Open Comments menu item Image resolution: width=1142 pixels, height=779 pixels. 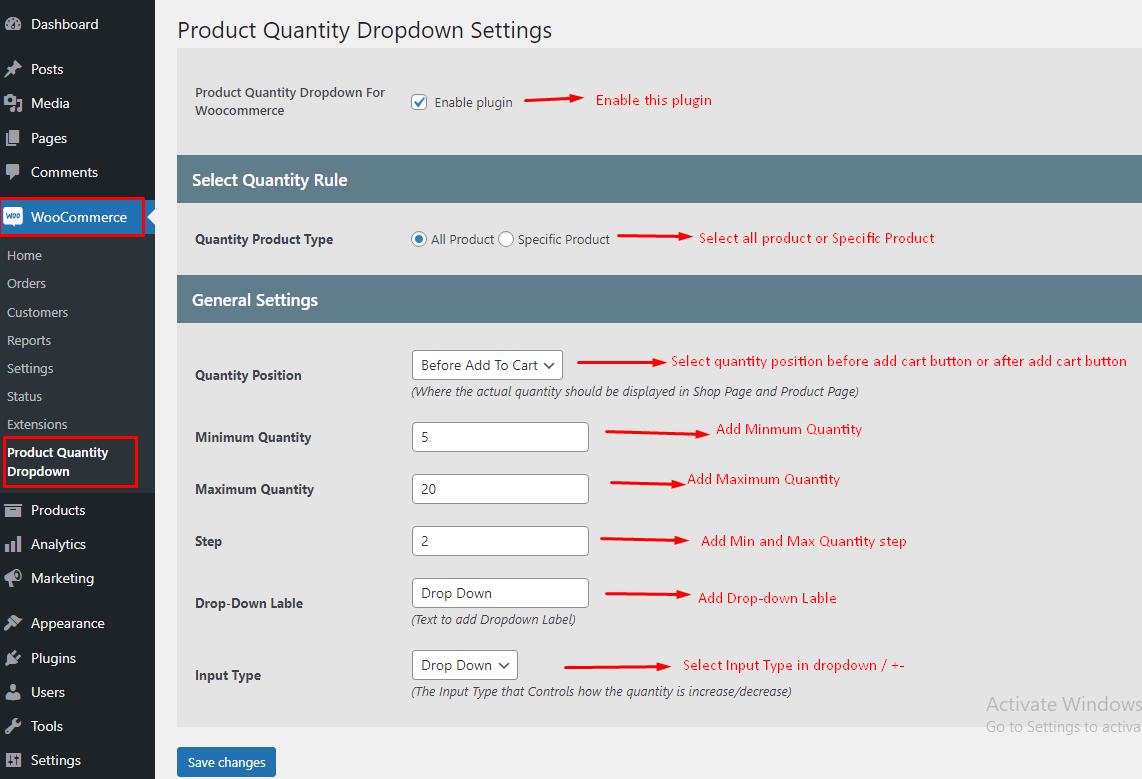(77, 173)
